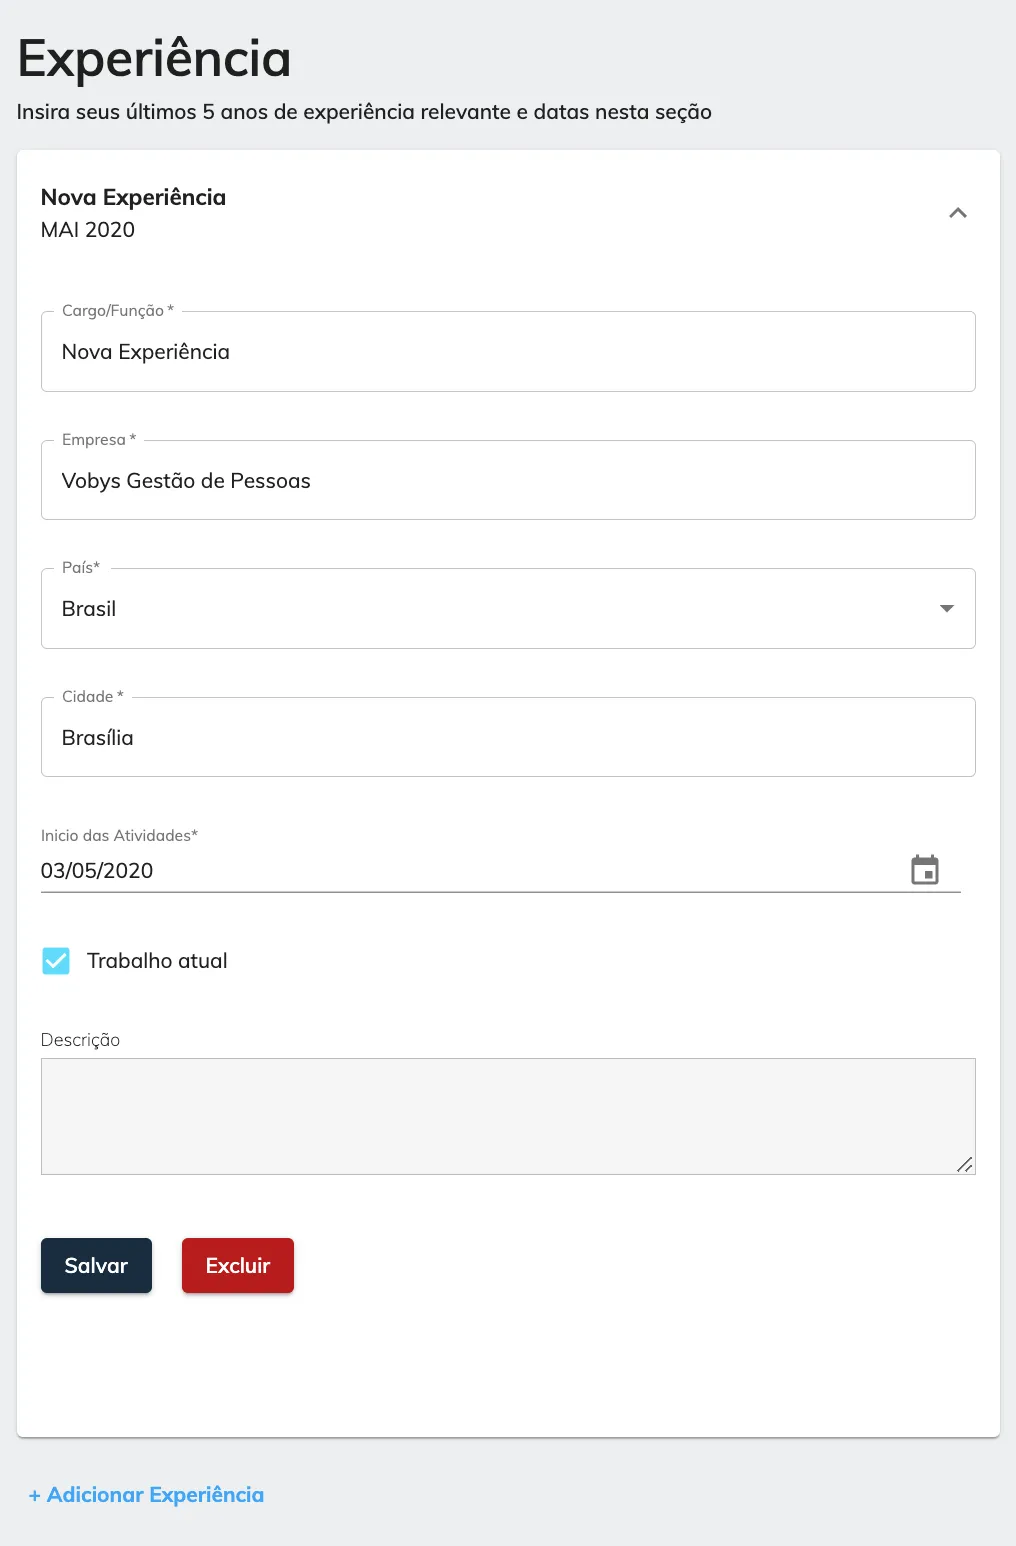The height and width of the screenshot is (1546, 1016).
Task: Focus the Cargo/Função input field
Action: [508, 352]
